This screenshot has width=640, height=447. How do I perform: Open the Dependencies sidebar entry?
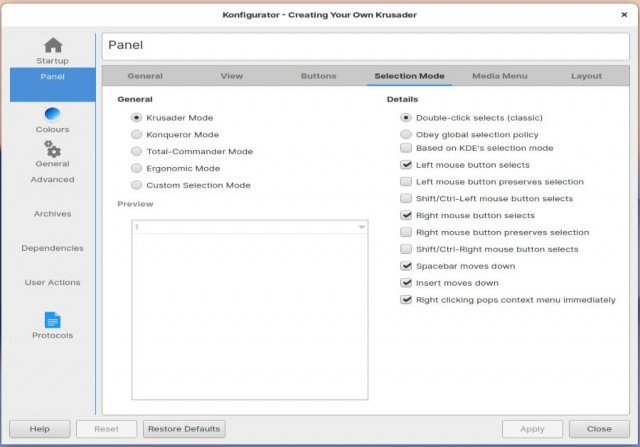52,248
